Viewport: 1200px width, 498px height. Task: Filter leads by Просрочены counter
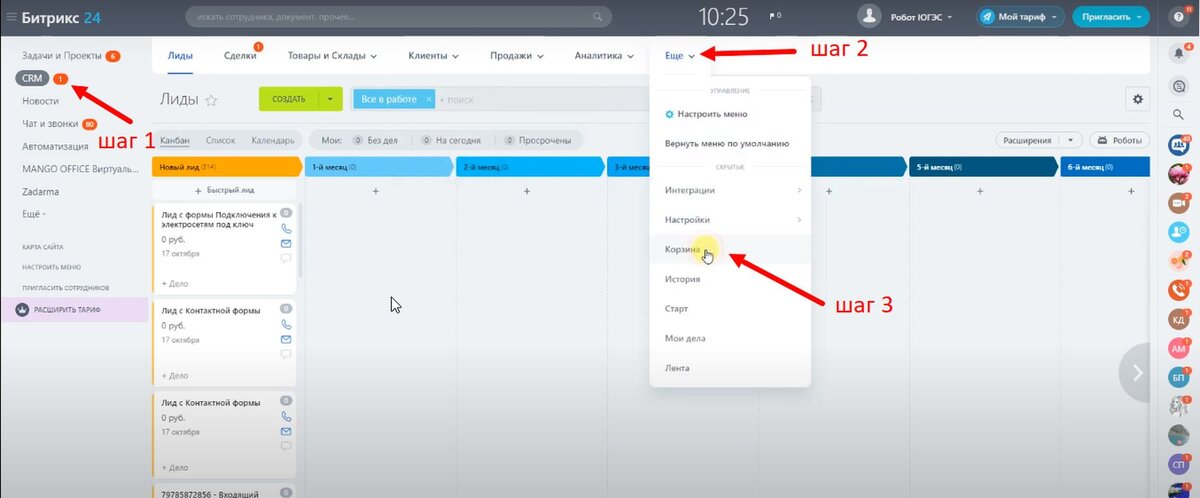(x=538, y=141)
